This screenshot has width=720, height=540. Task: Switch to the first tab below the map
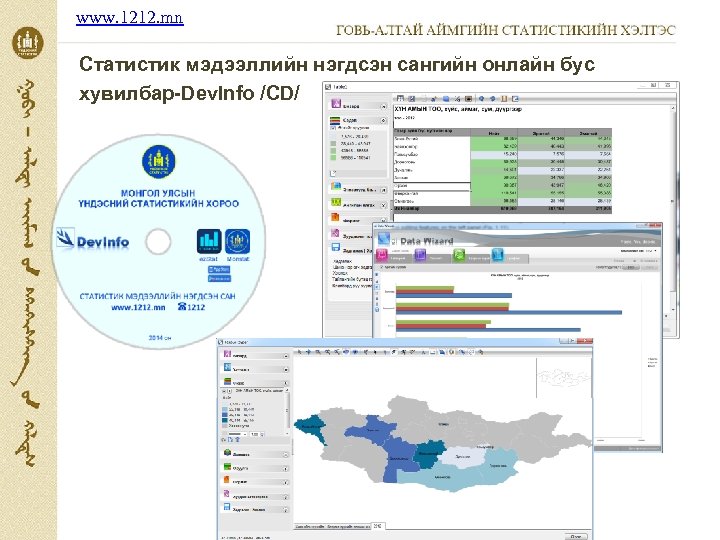[x=310, y=526]
